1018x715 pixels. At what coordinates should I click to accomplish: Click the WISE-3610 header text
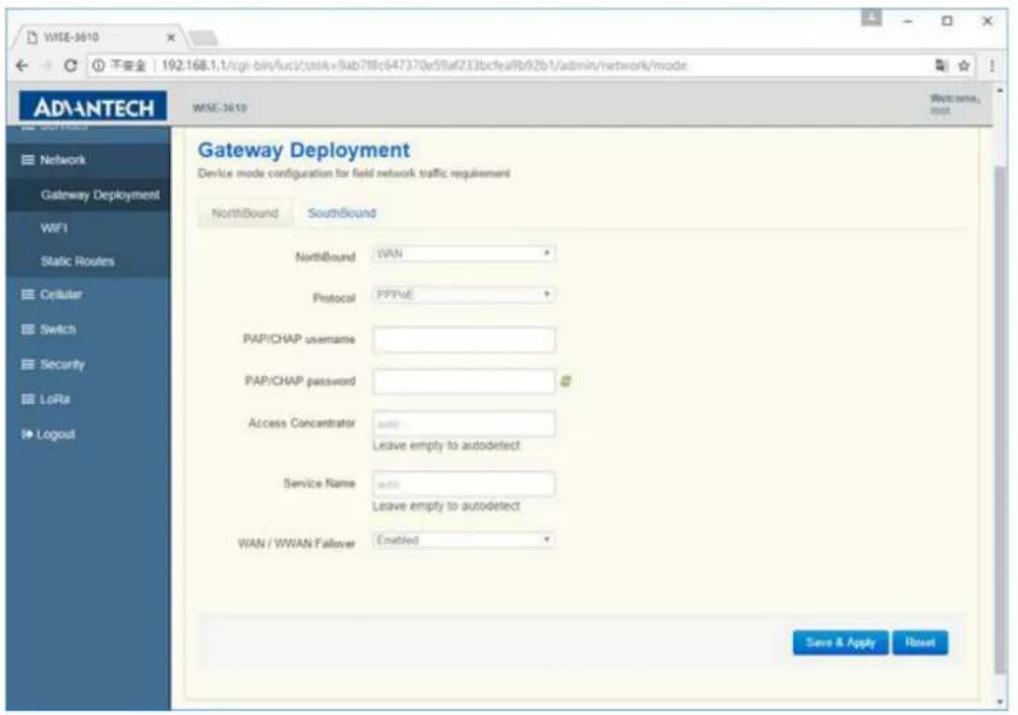[219, 108]
